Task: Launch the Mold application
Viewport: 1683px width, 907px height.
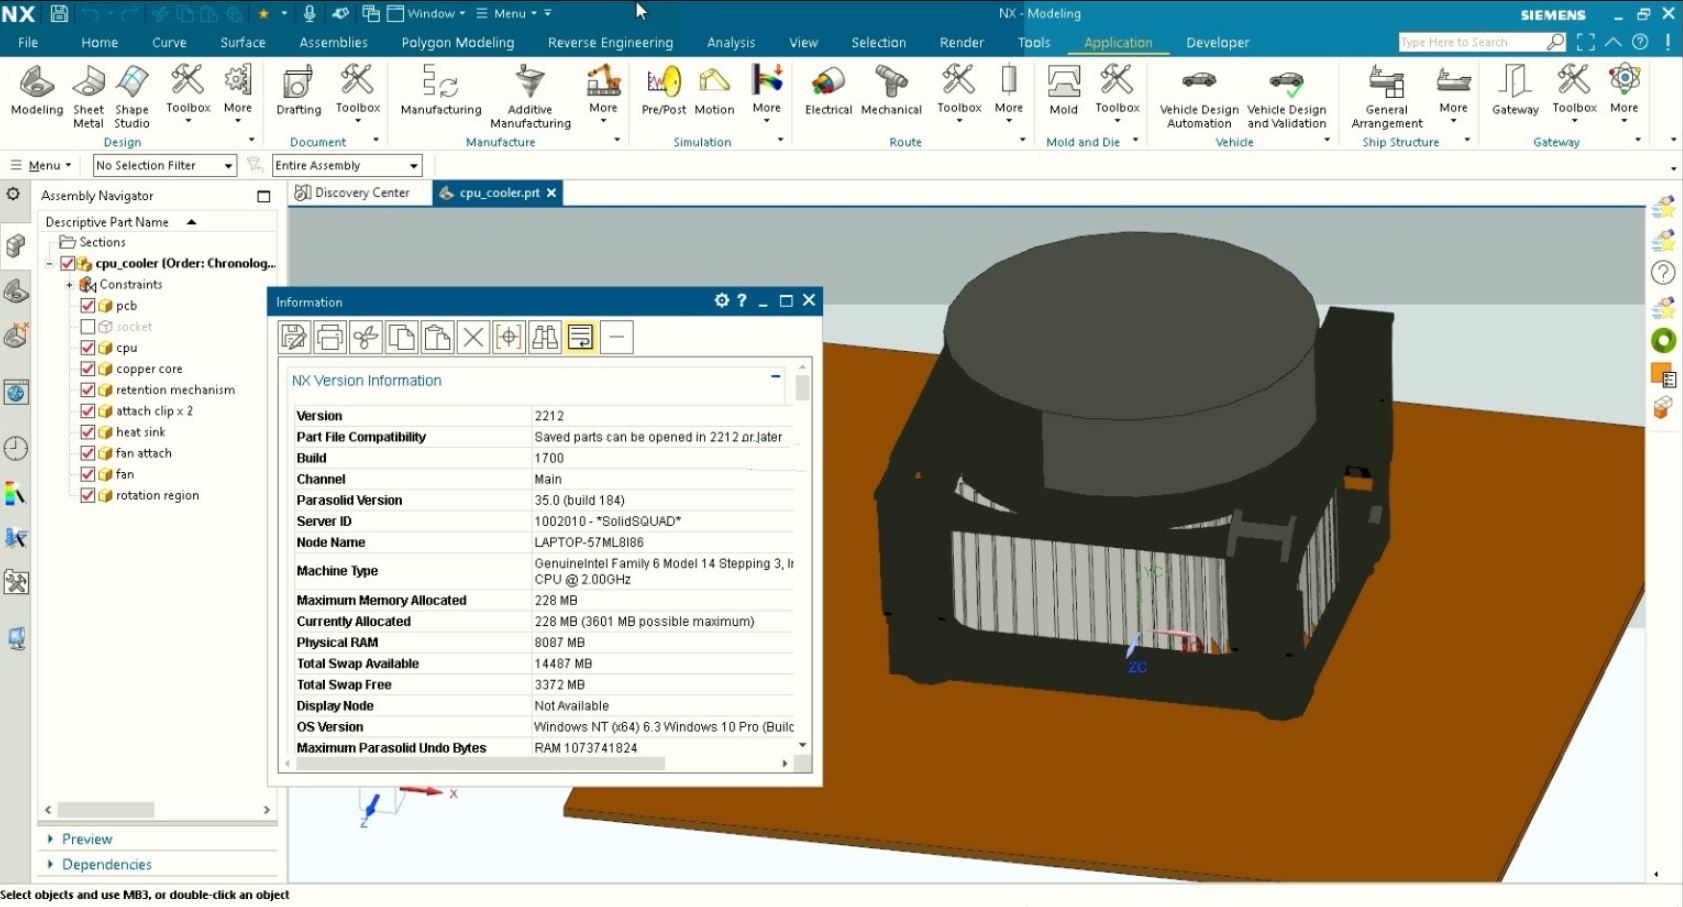Action: [1063, 92]
